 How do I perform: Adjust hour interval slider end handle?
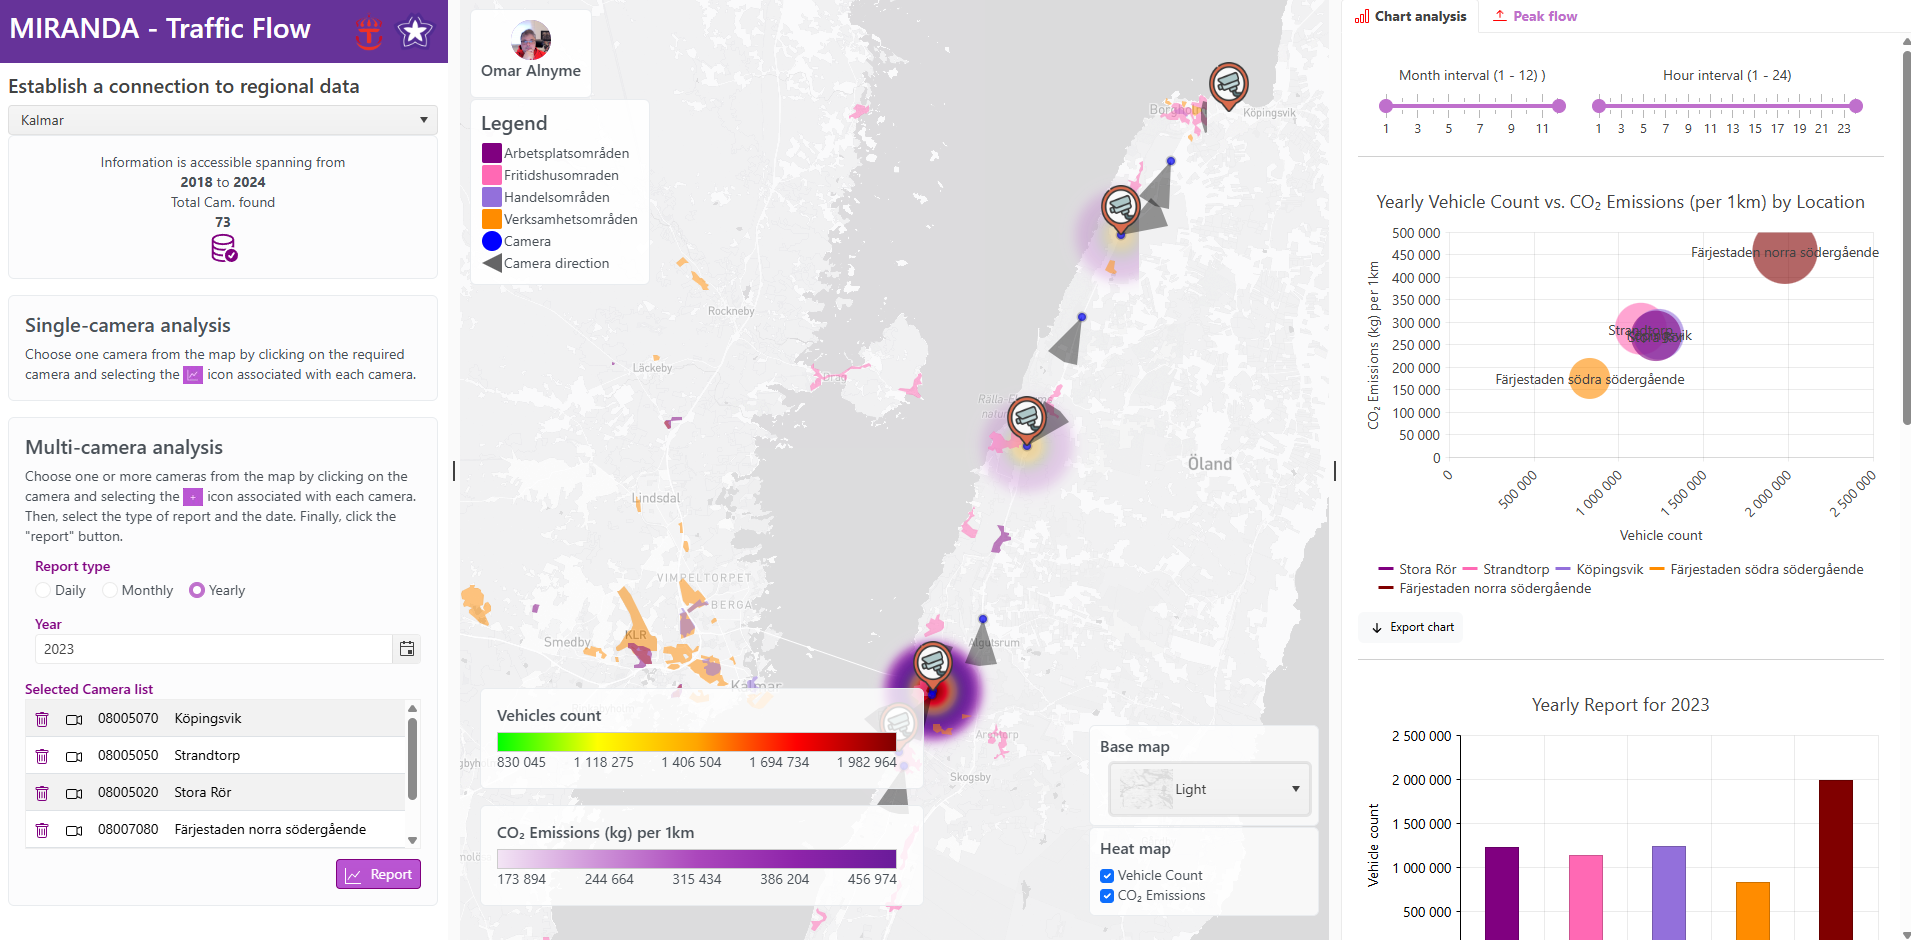click(x=1856, y=105)
